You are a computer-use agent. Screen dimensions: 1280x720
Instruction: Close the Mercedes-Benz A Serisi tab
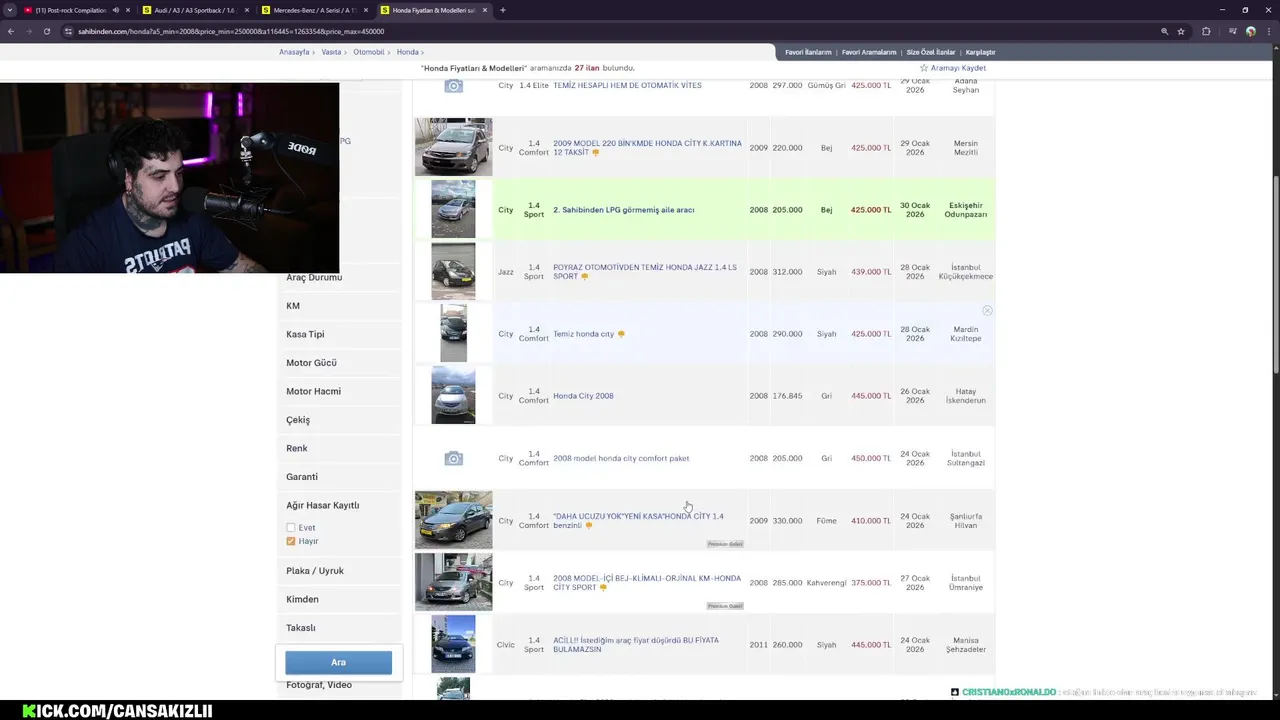[366, 10]
